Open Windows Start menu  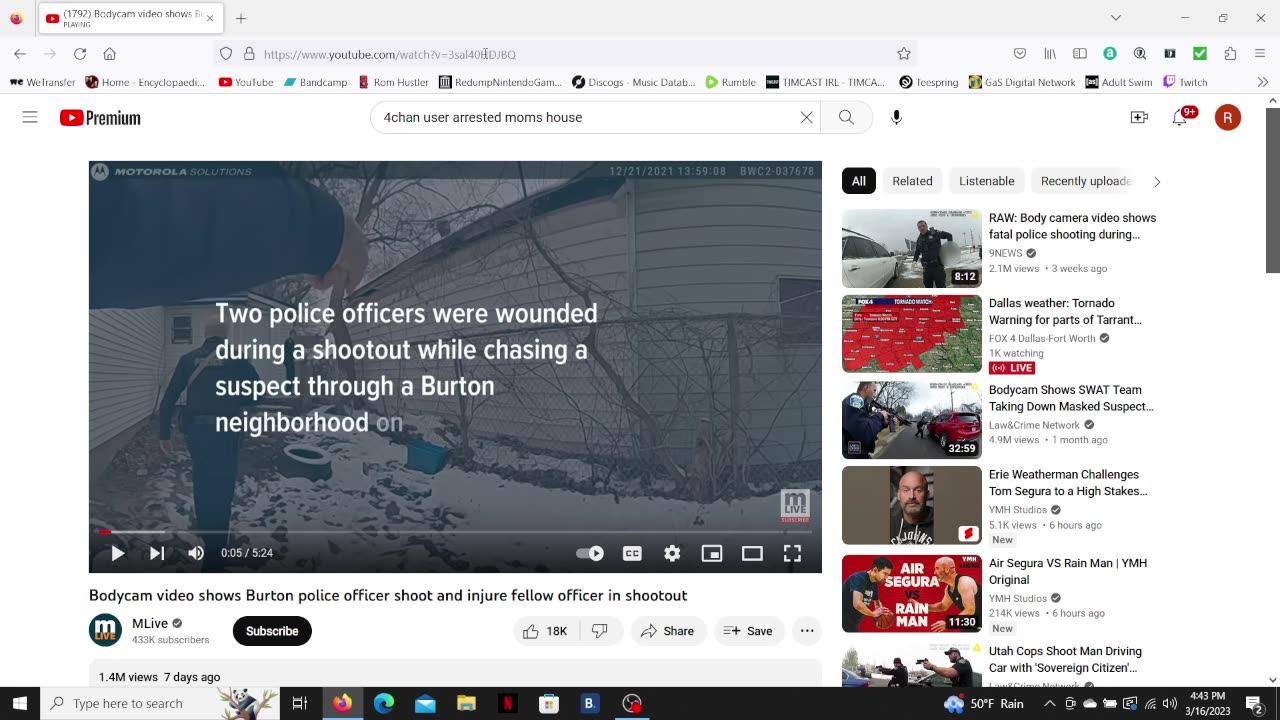(x=20, y=703)
